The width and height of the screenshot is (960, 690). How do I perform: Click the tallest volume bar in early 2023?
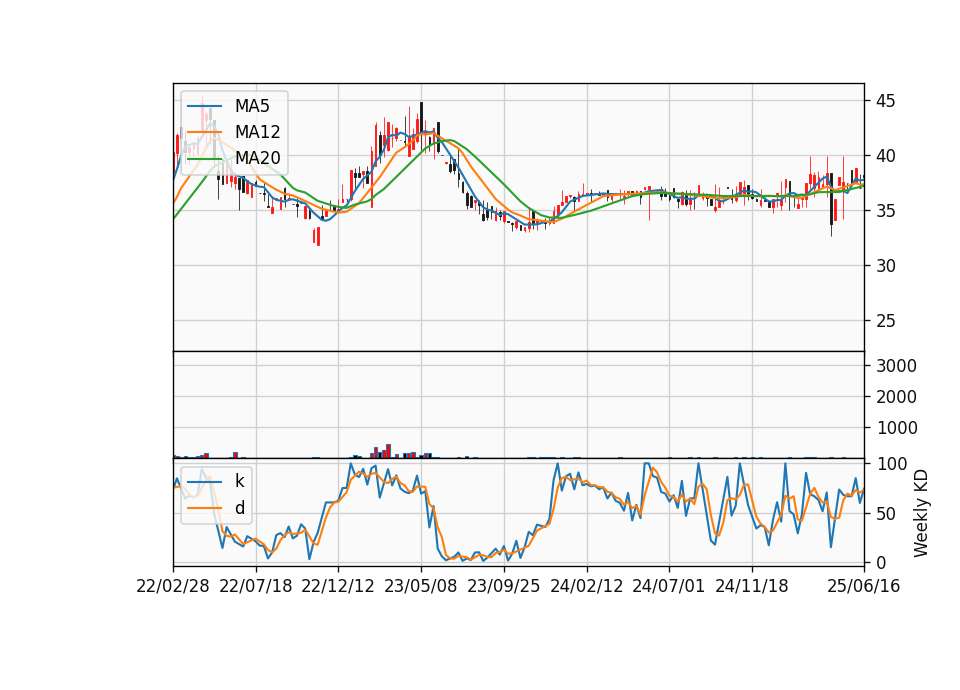(x=388, y=451)
